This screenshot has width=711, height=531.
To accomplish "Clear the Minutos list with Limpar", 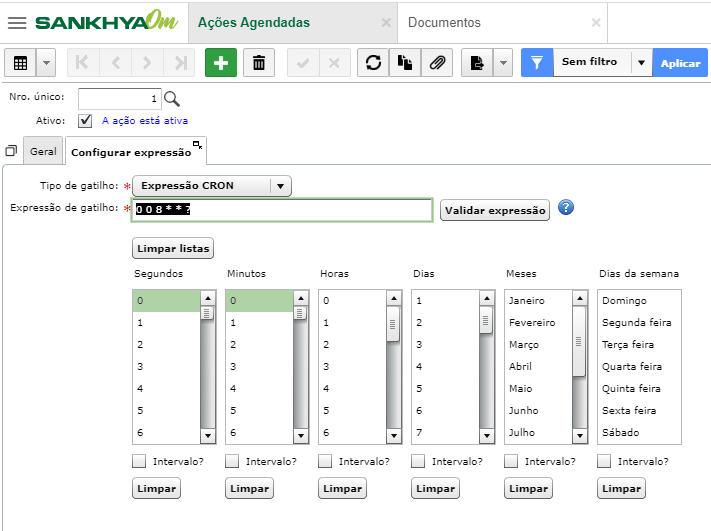I will [x=249, y=488].
